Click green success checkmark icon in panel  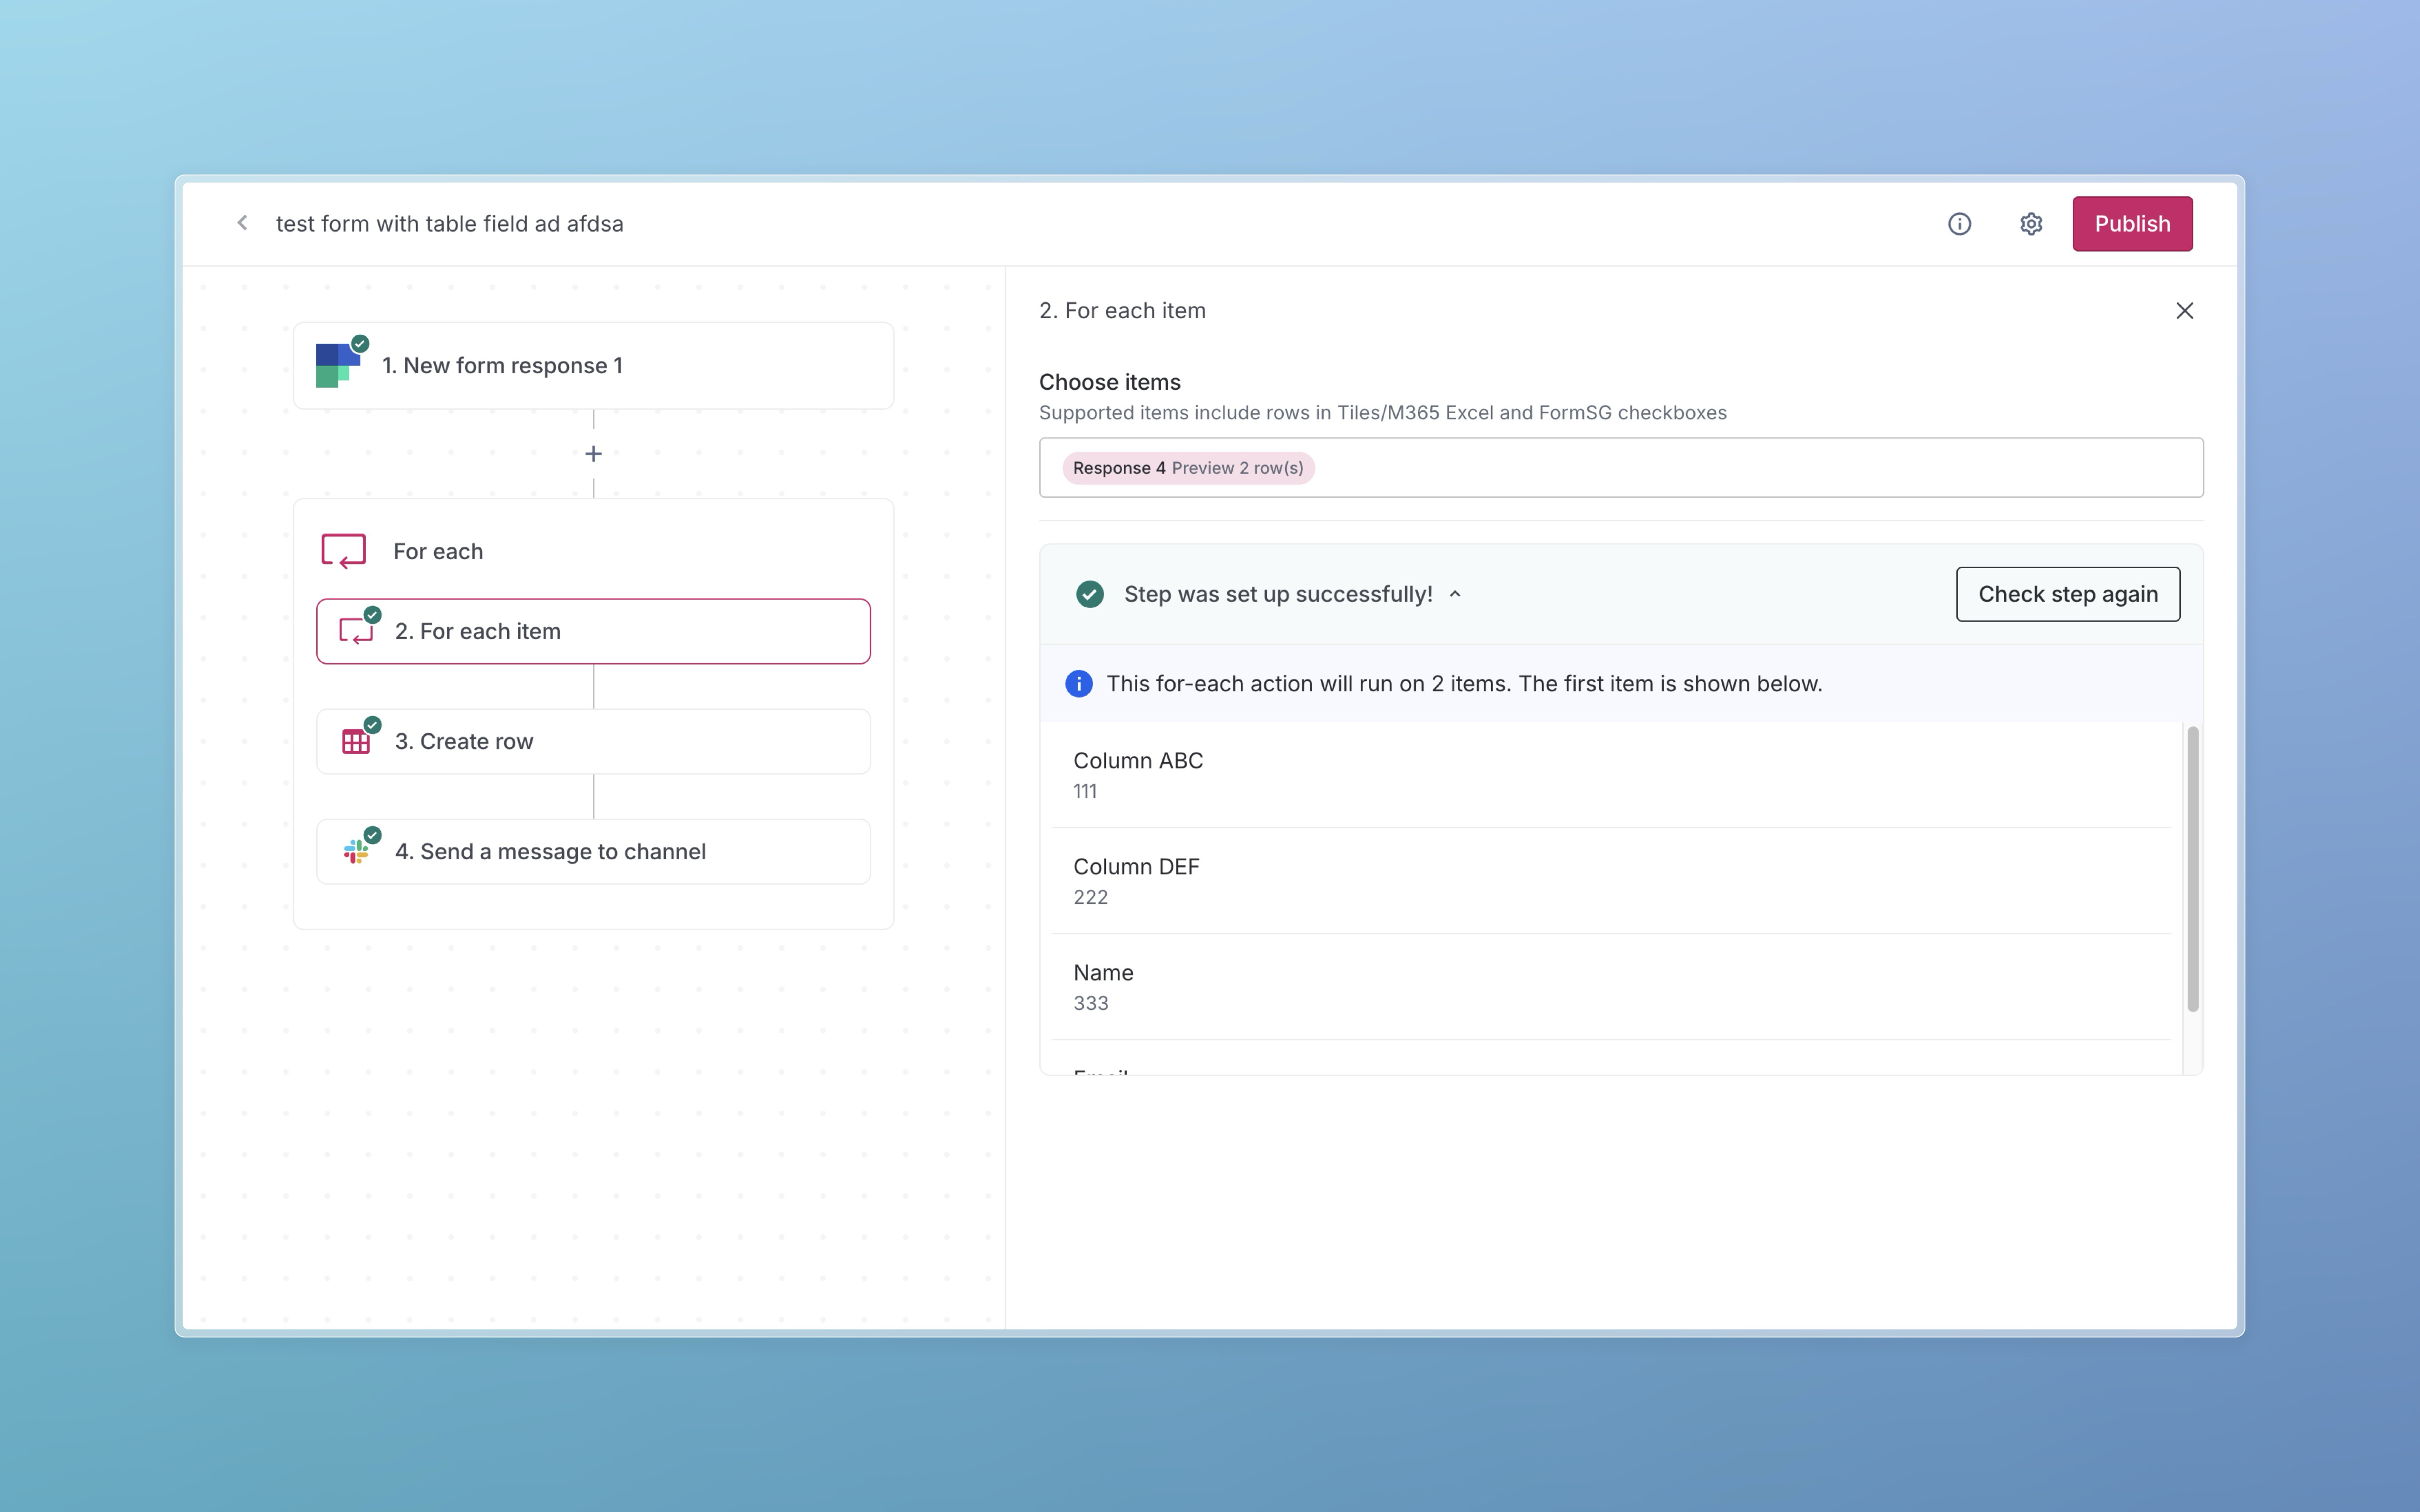click(x=1089, y=594)
